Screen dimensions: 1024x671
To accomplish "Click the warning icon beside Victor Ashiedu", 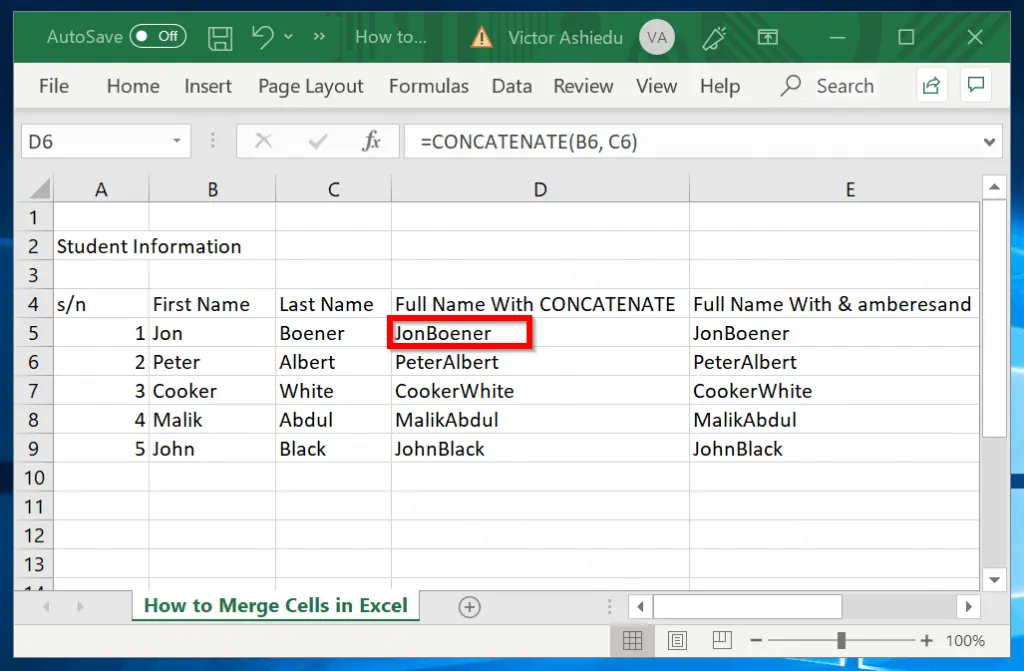I will [x=480, y=37].
